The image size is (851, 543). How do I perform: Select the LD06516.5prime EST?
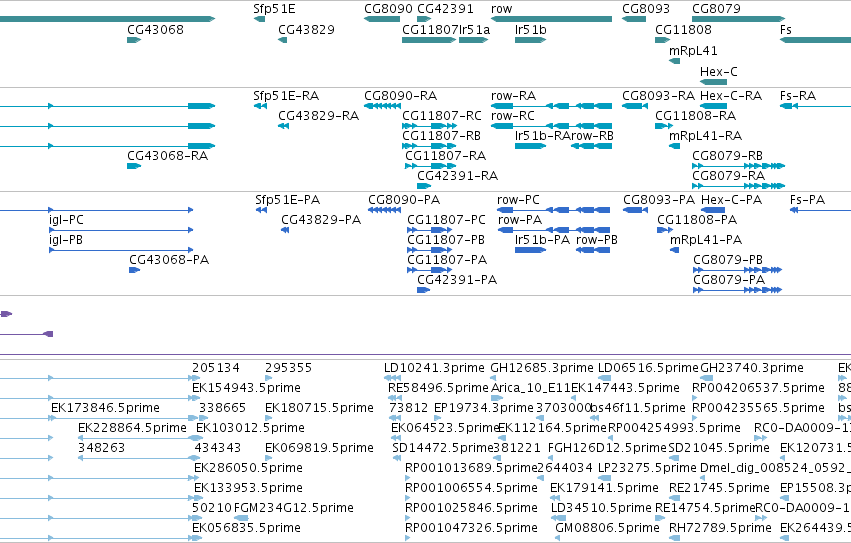605,378
